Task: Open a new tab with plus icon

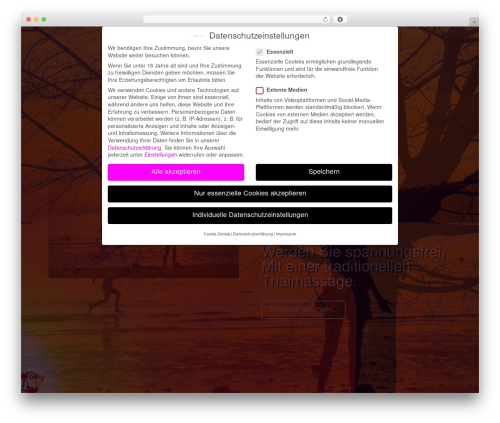Action: (x=474, y=22)
